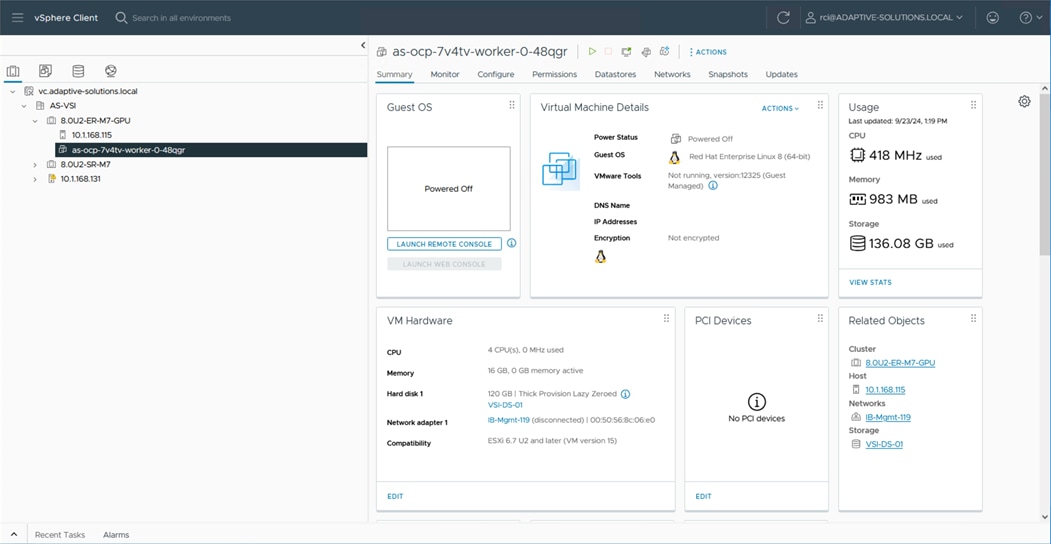This screenshot has height=544, width=1051.
Task: Click the vertical scrollbar of summary page
Action: (1045, 174)
